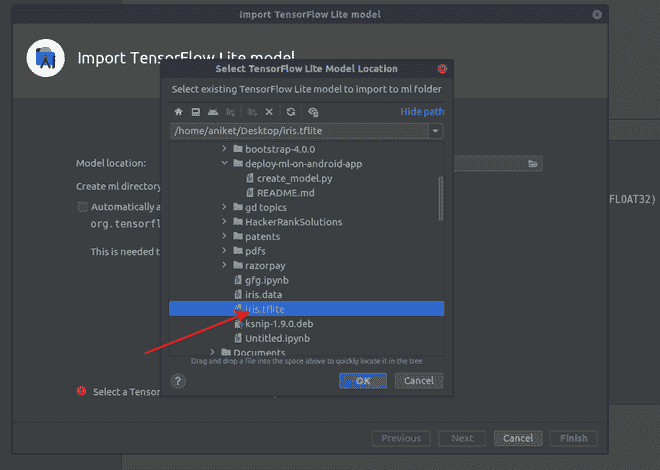Open the path history dropdown arrow
Image resolution: width=660 pixels, height=470 pixels.
point(436,131)
